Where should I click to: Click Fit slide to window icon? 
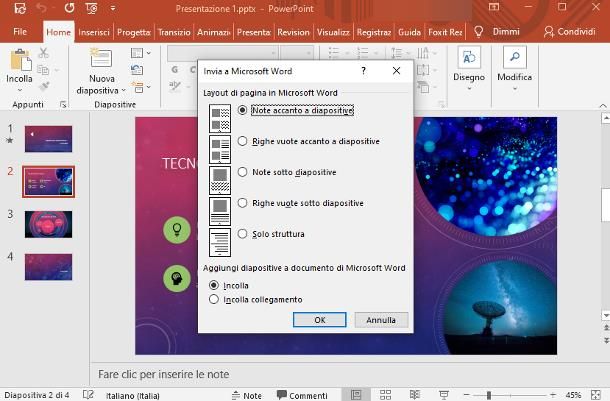[596, 395]
